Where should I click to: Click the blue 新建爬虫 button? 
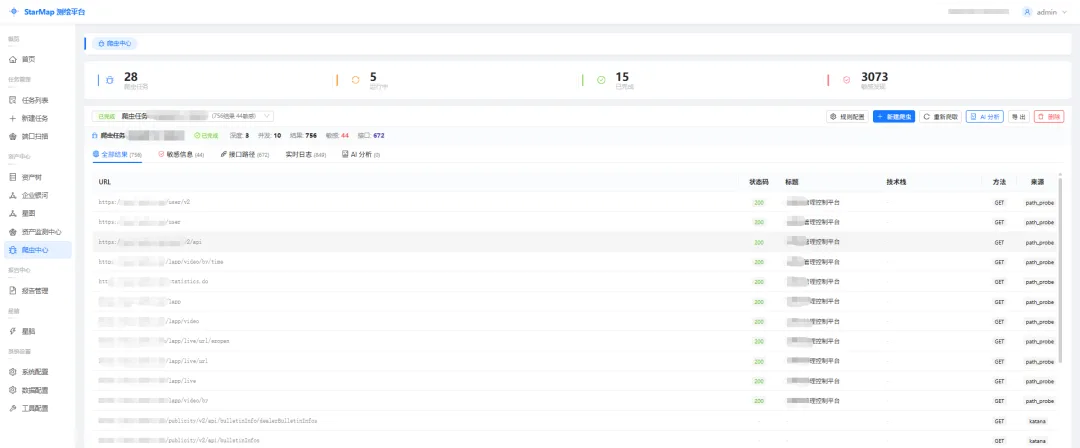(894, 117)
